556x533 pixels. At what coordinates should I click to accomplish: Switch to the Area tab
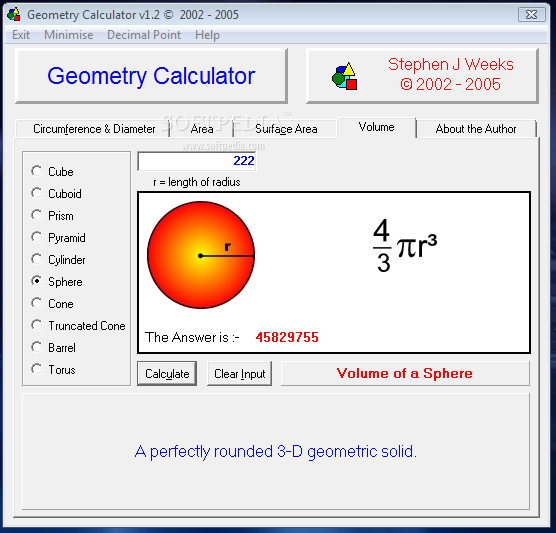tap(202, 129)
